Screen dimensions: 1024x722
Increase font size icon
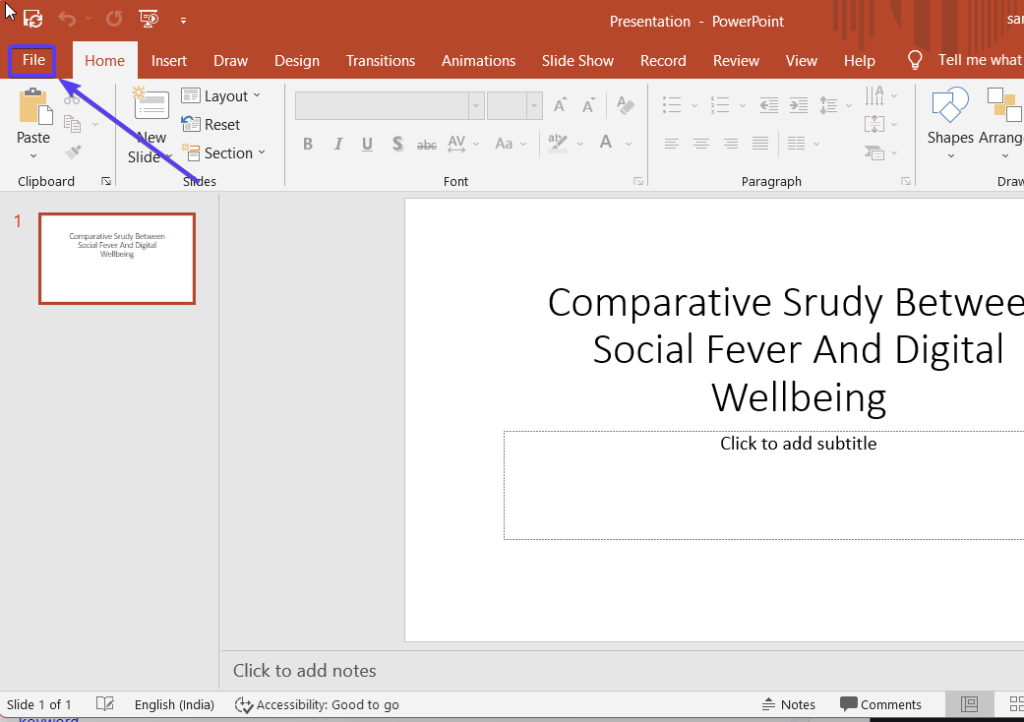click(560, 105)
